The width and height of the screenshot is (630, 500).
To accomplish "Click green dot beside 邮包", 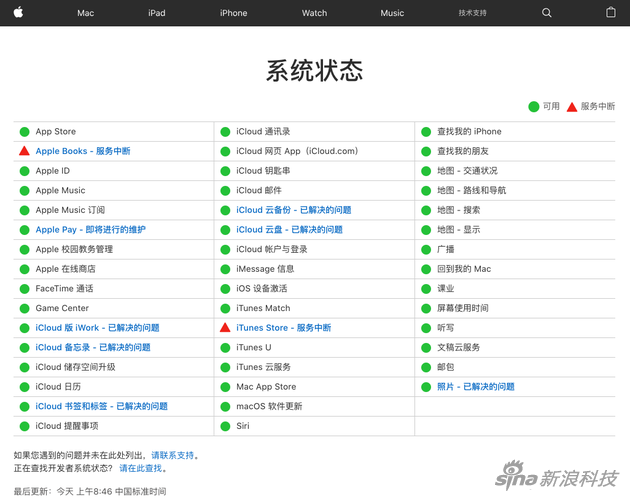I will point(426,367).
